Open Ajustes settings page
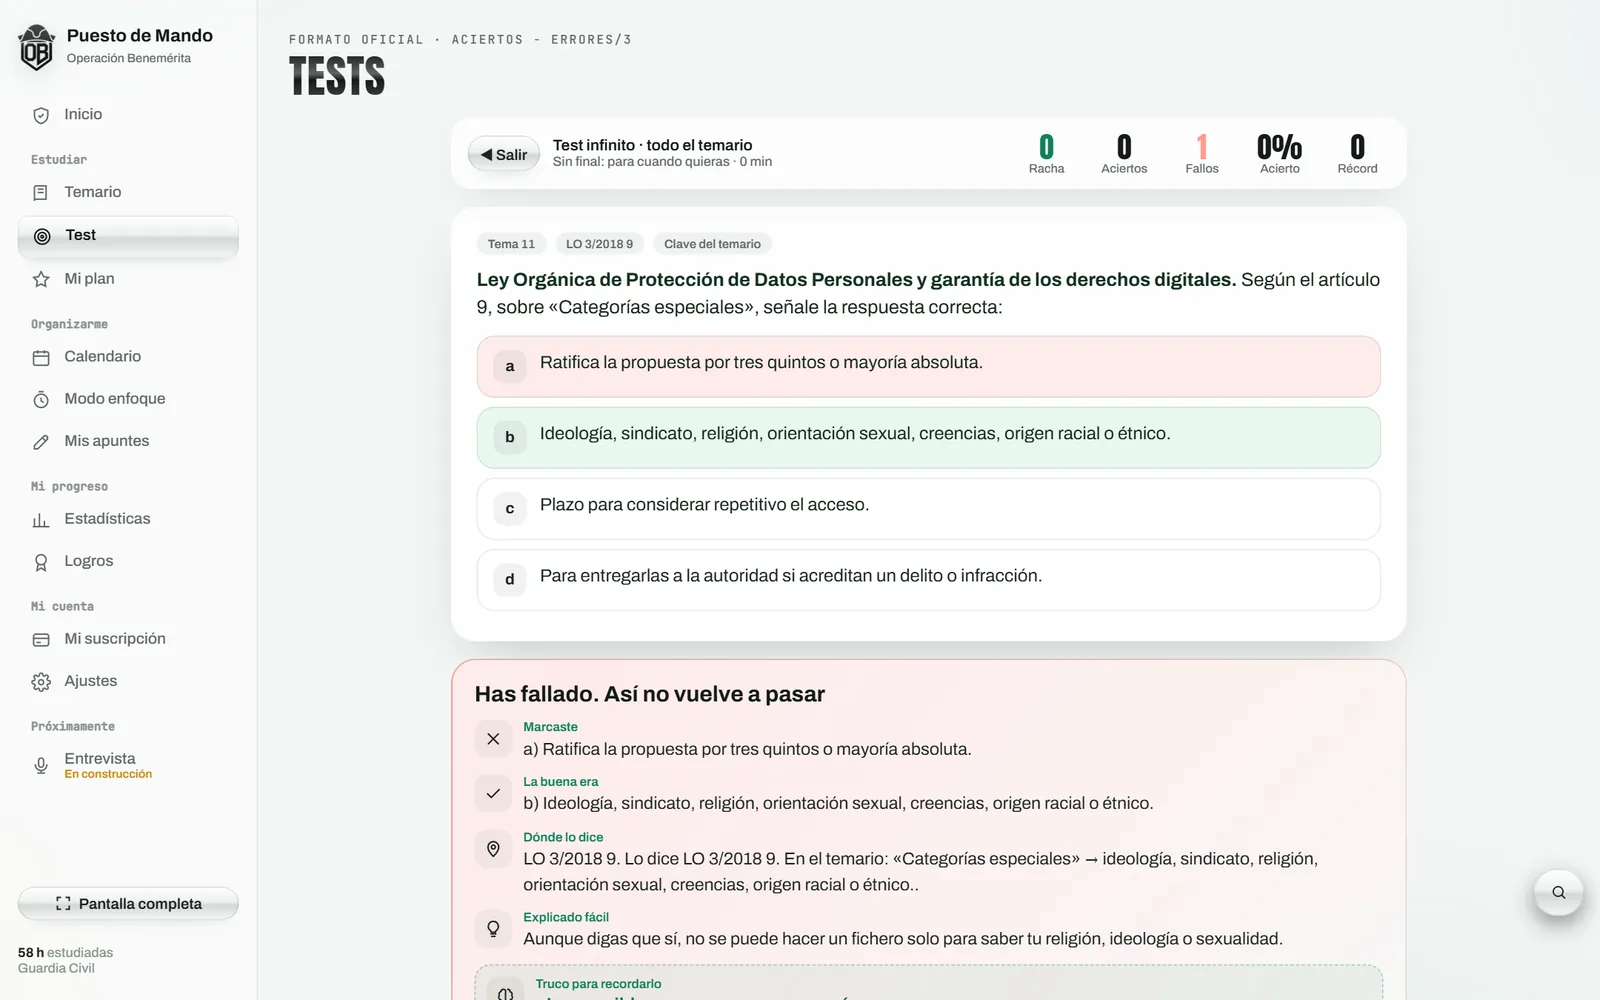 click(128, 681)
